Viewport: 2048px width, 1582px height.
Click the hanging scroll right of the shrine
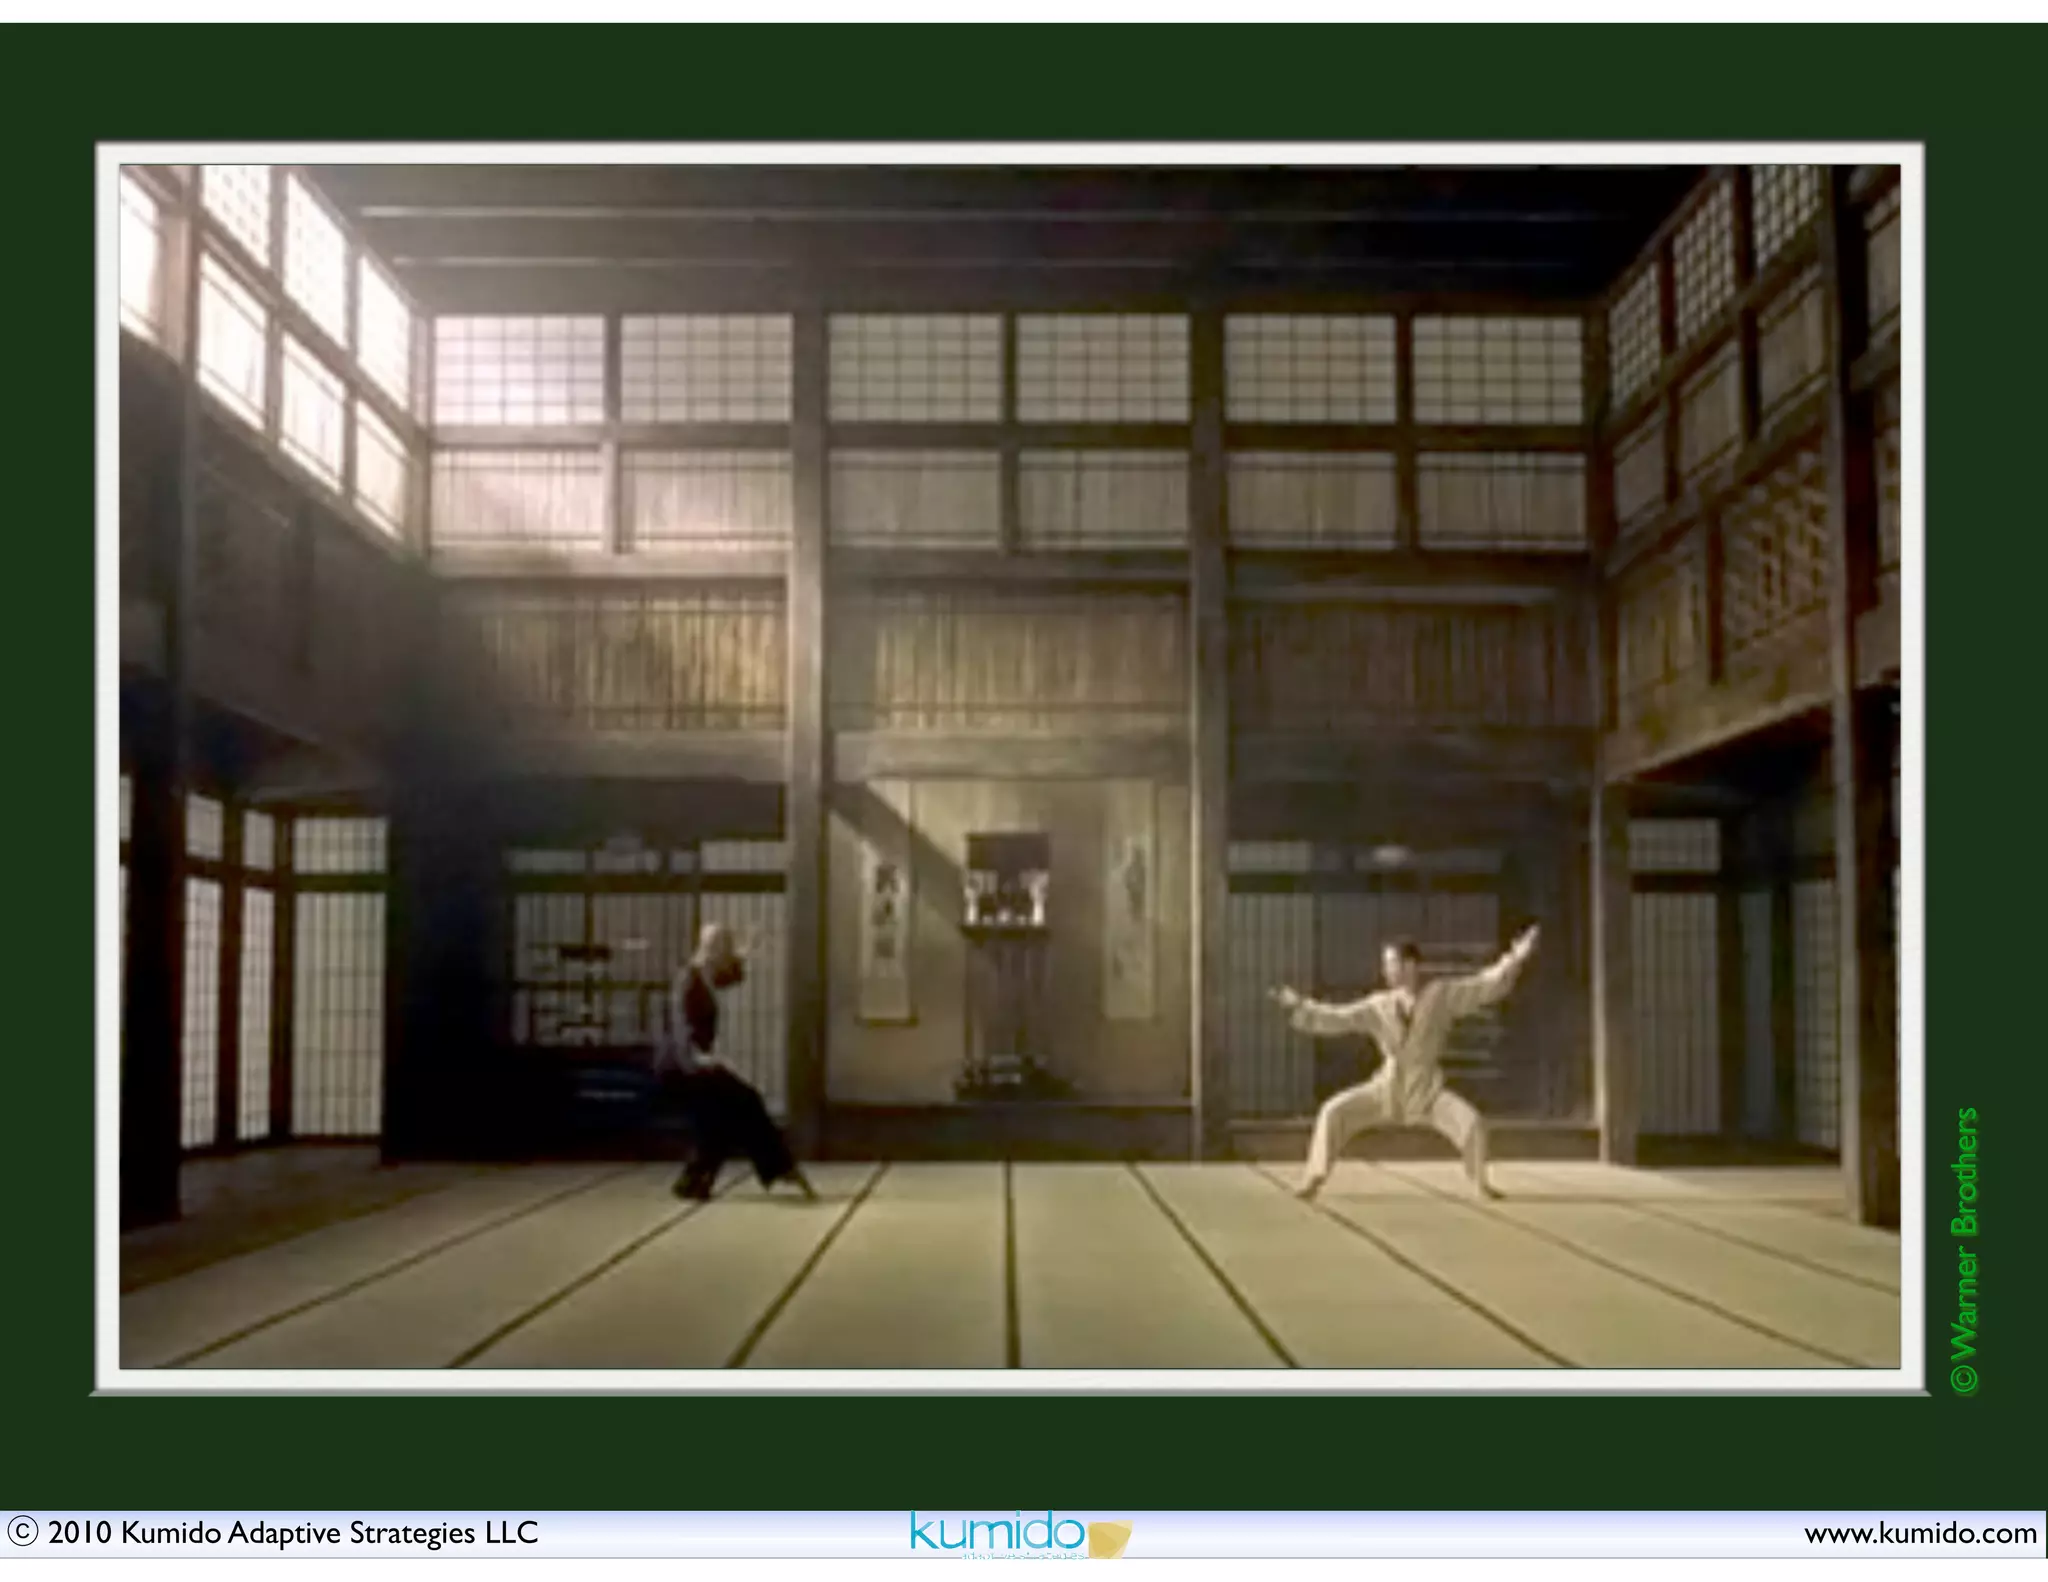pyautogui.click(x=1130, y=925)
